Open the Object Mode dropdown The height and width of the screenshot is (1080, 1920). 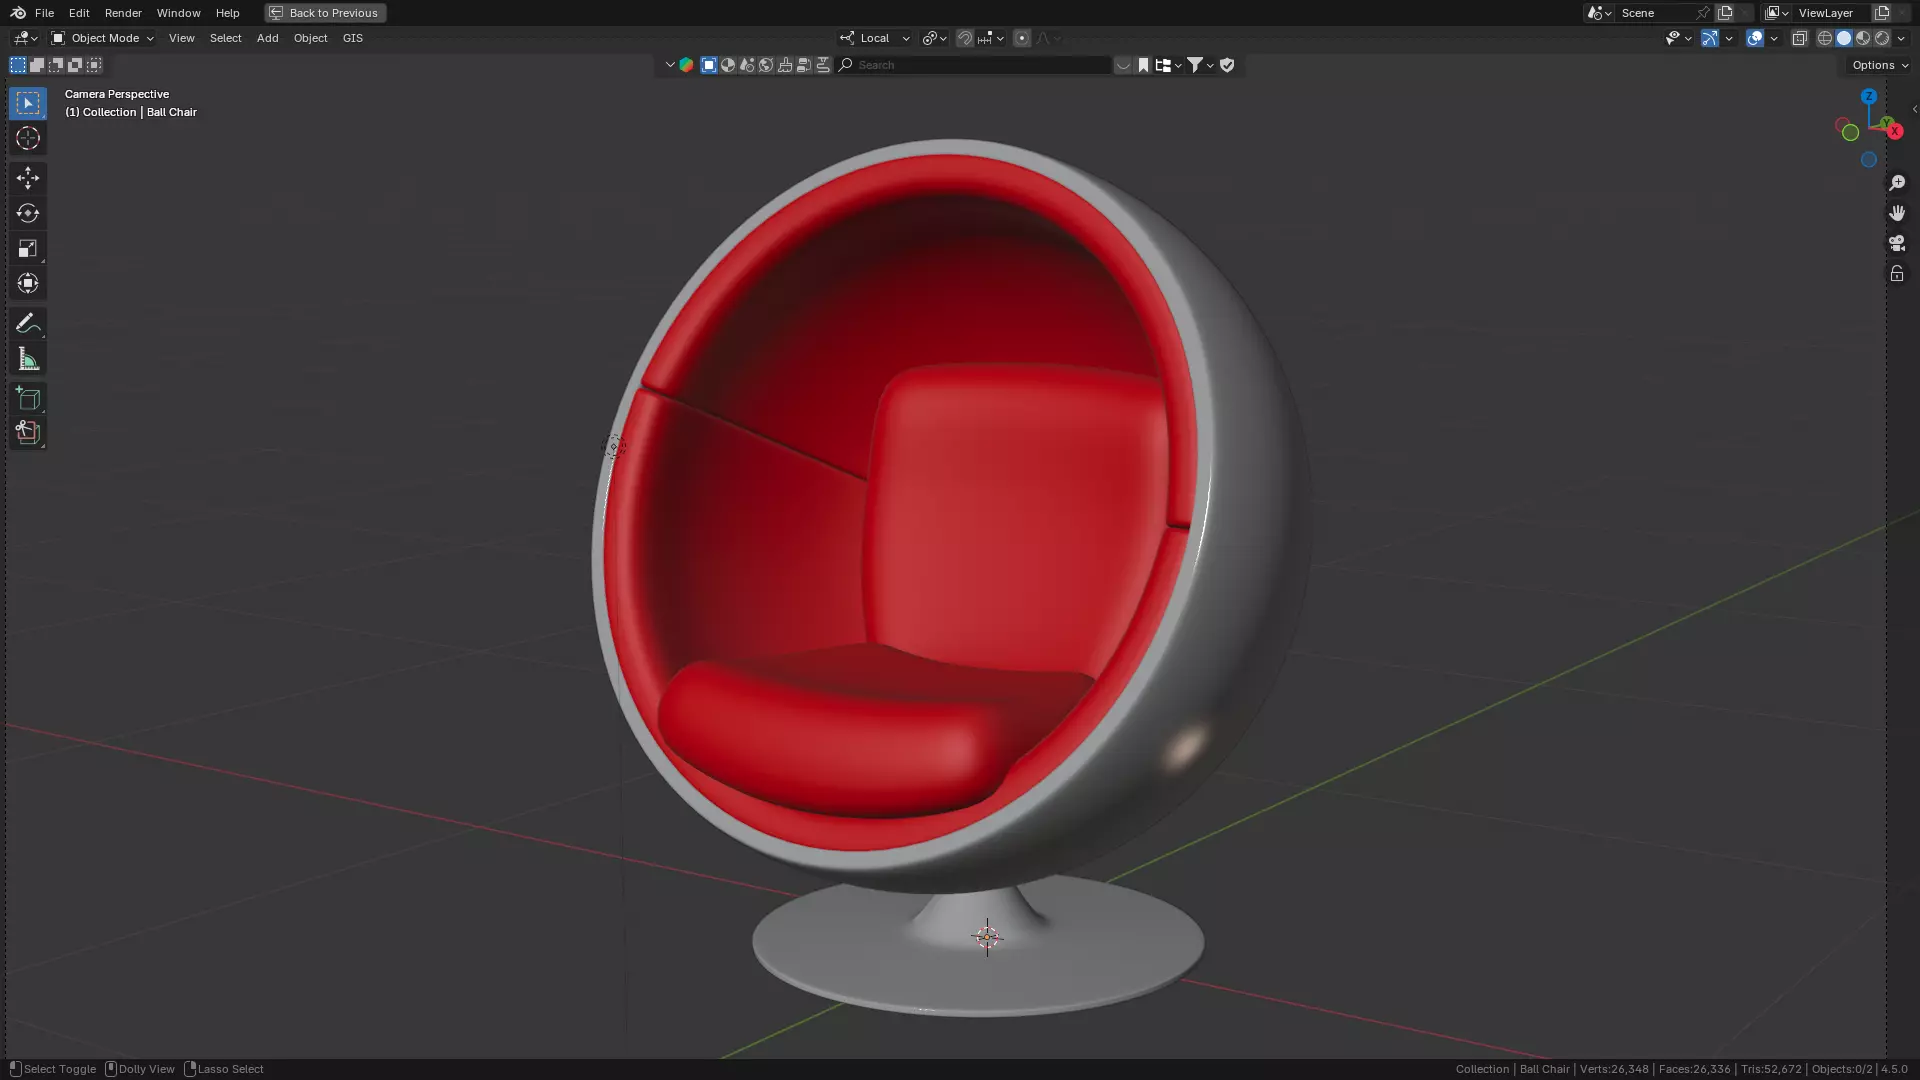(102, 38)
